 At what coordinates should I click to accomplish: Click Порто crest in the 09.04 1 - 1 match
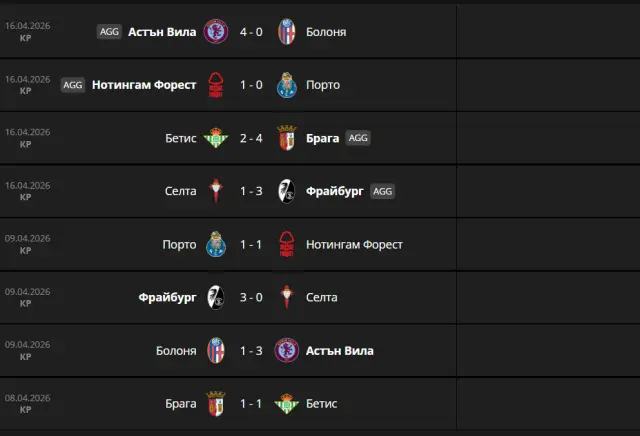[x=214, y=244]
